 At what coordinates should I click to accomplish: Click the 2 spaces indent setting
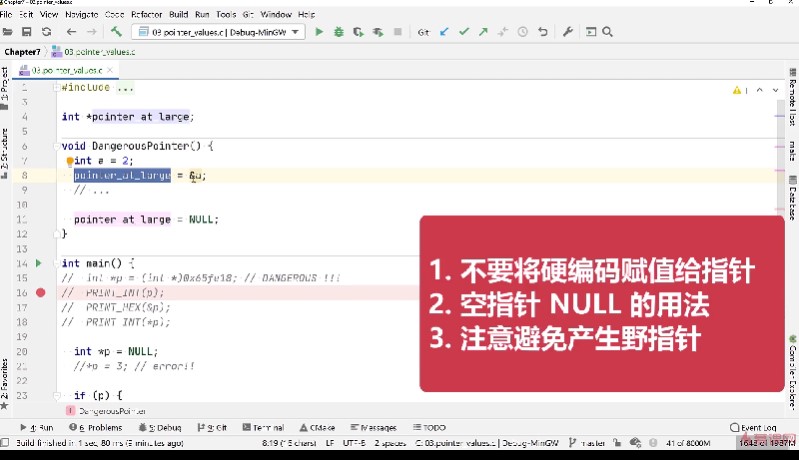tap(390, 443)
